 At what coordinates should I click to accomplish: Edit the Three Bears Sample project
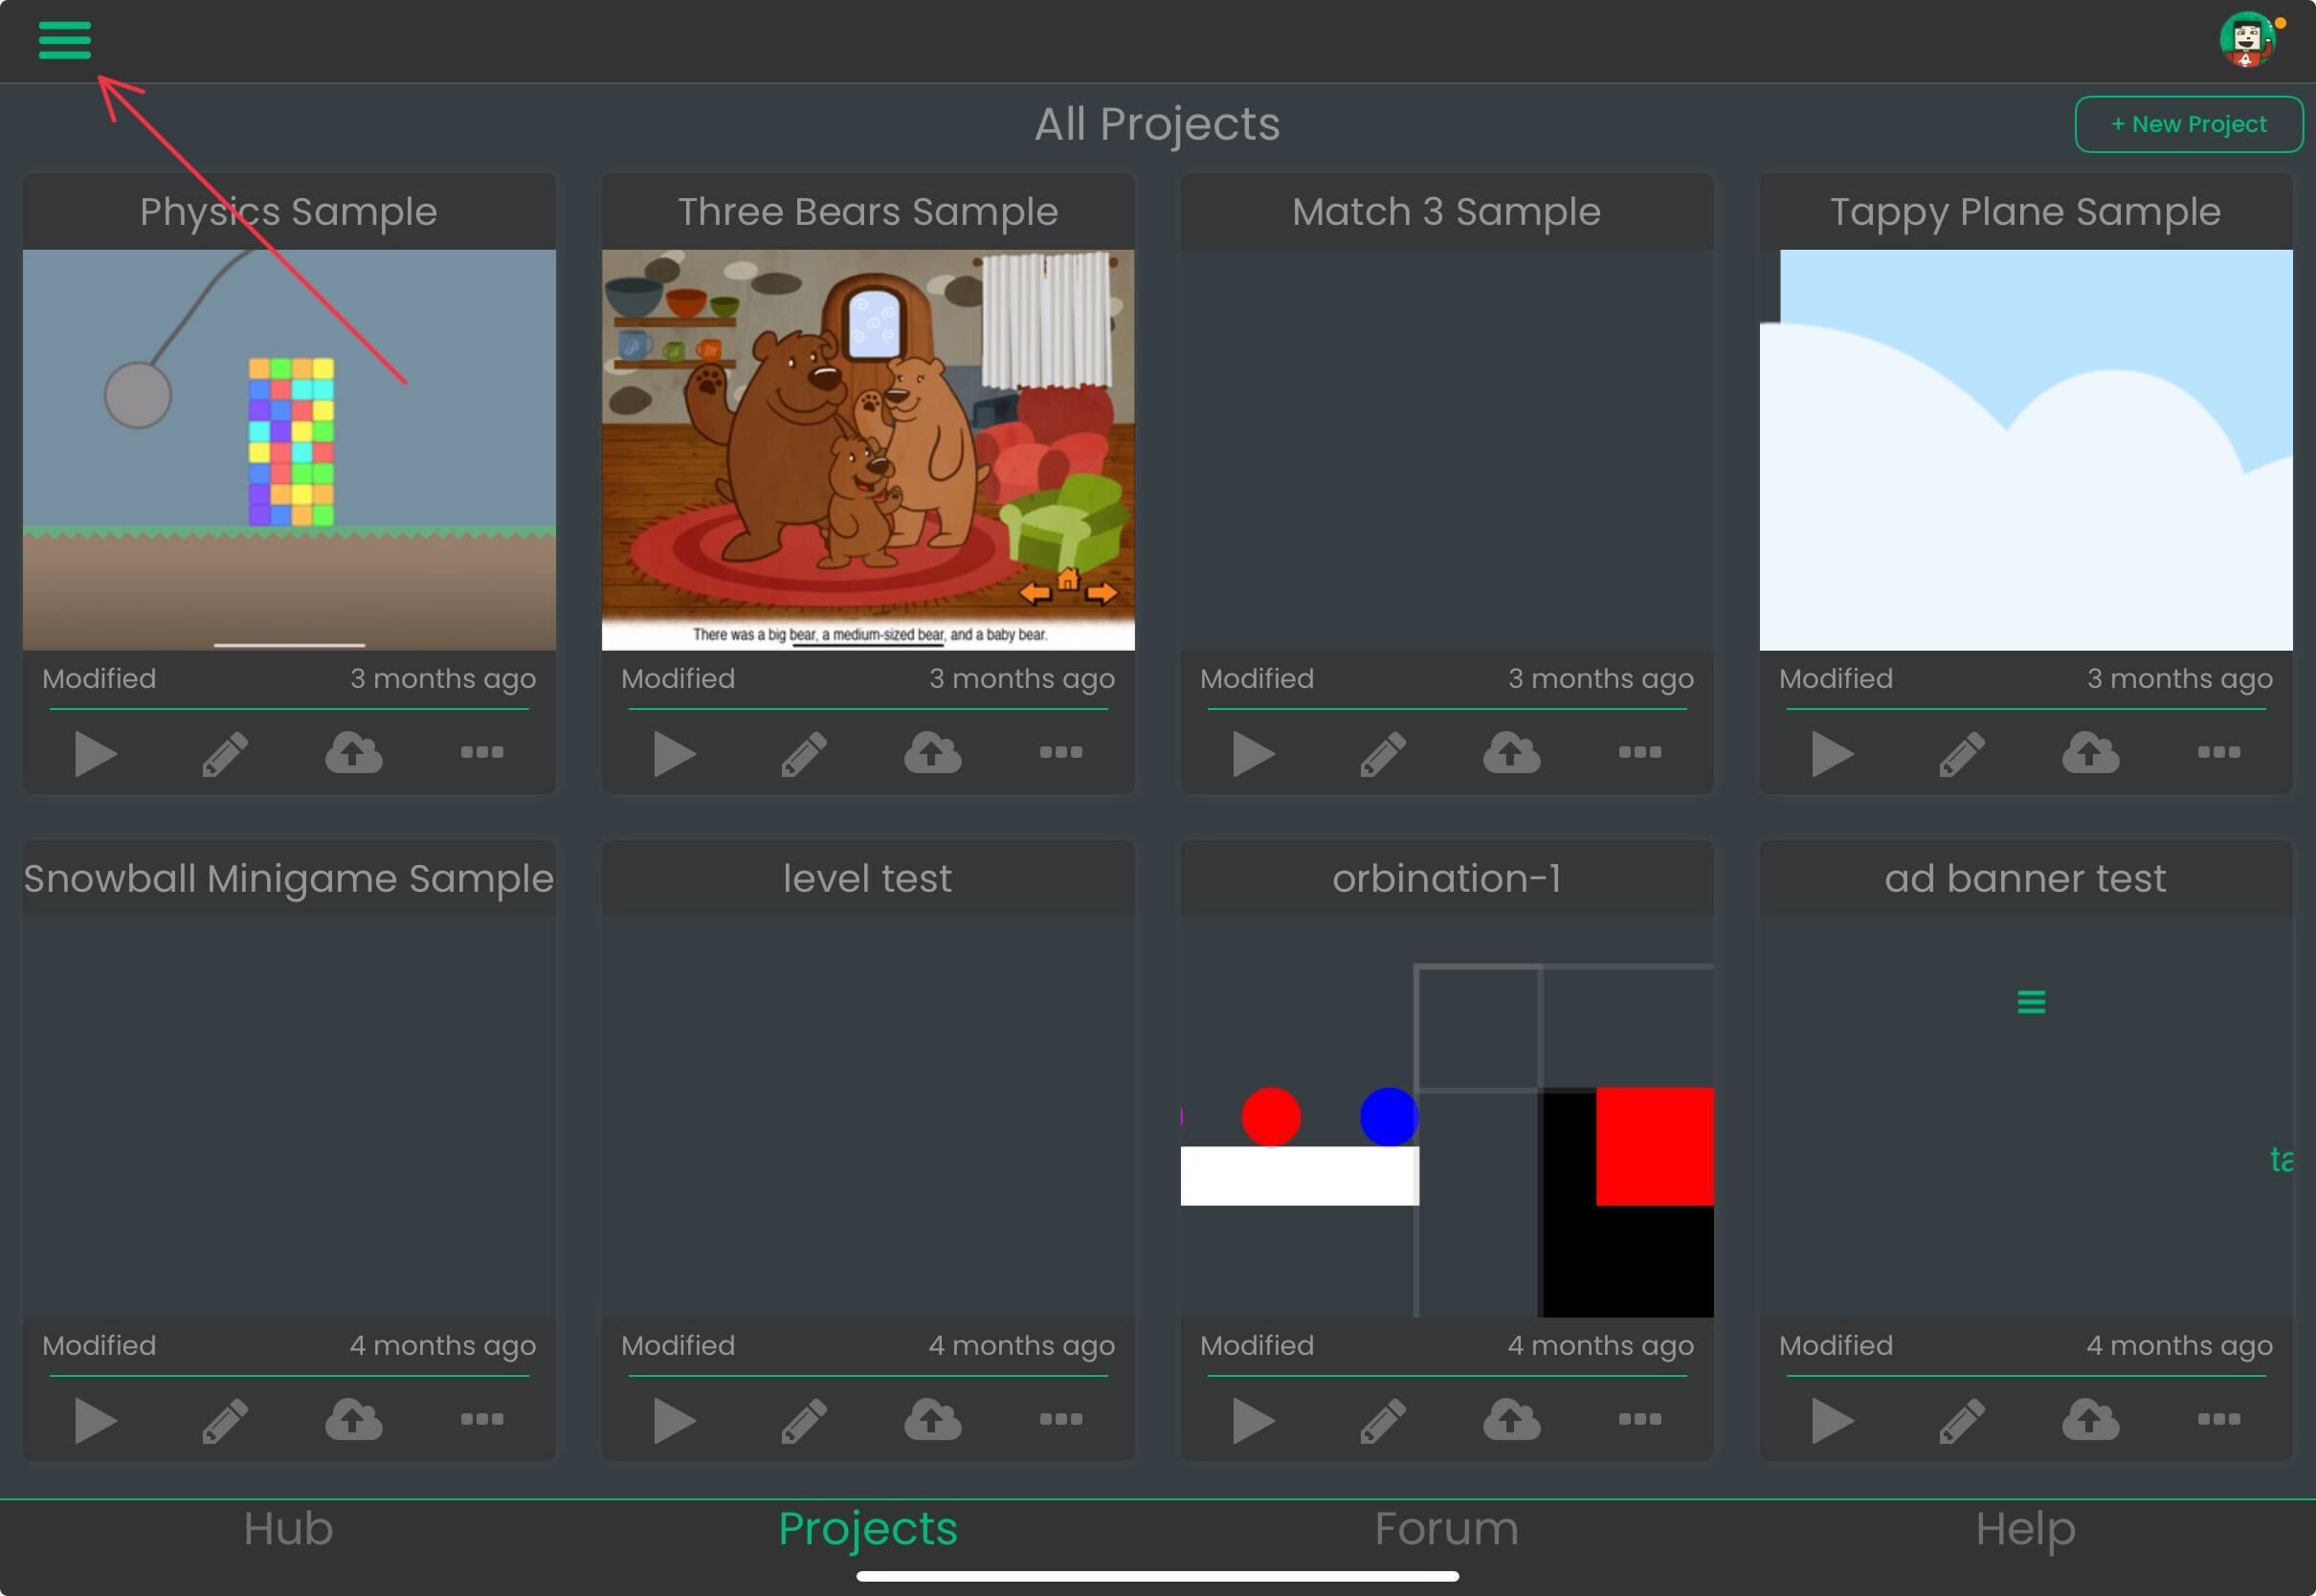(804, 753)
